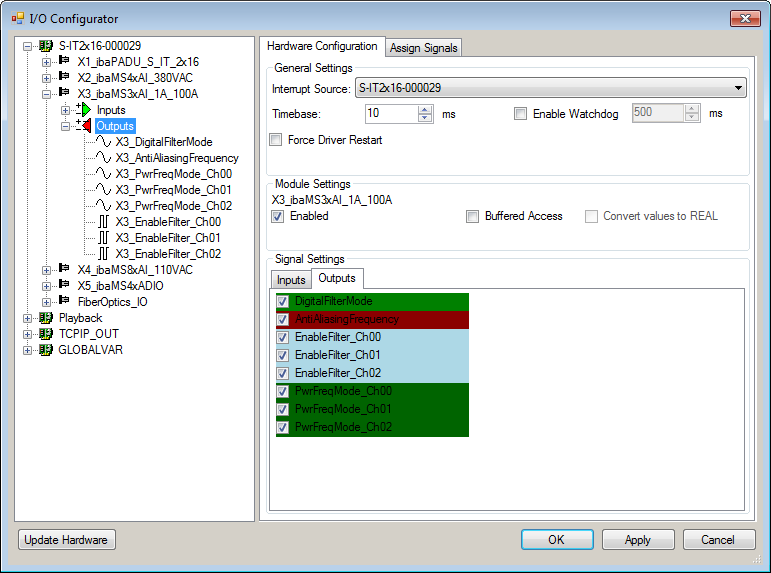Select the Outputs label in tree

tap(115, 126)
